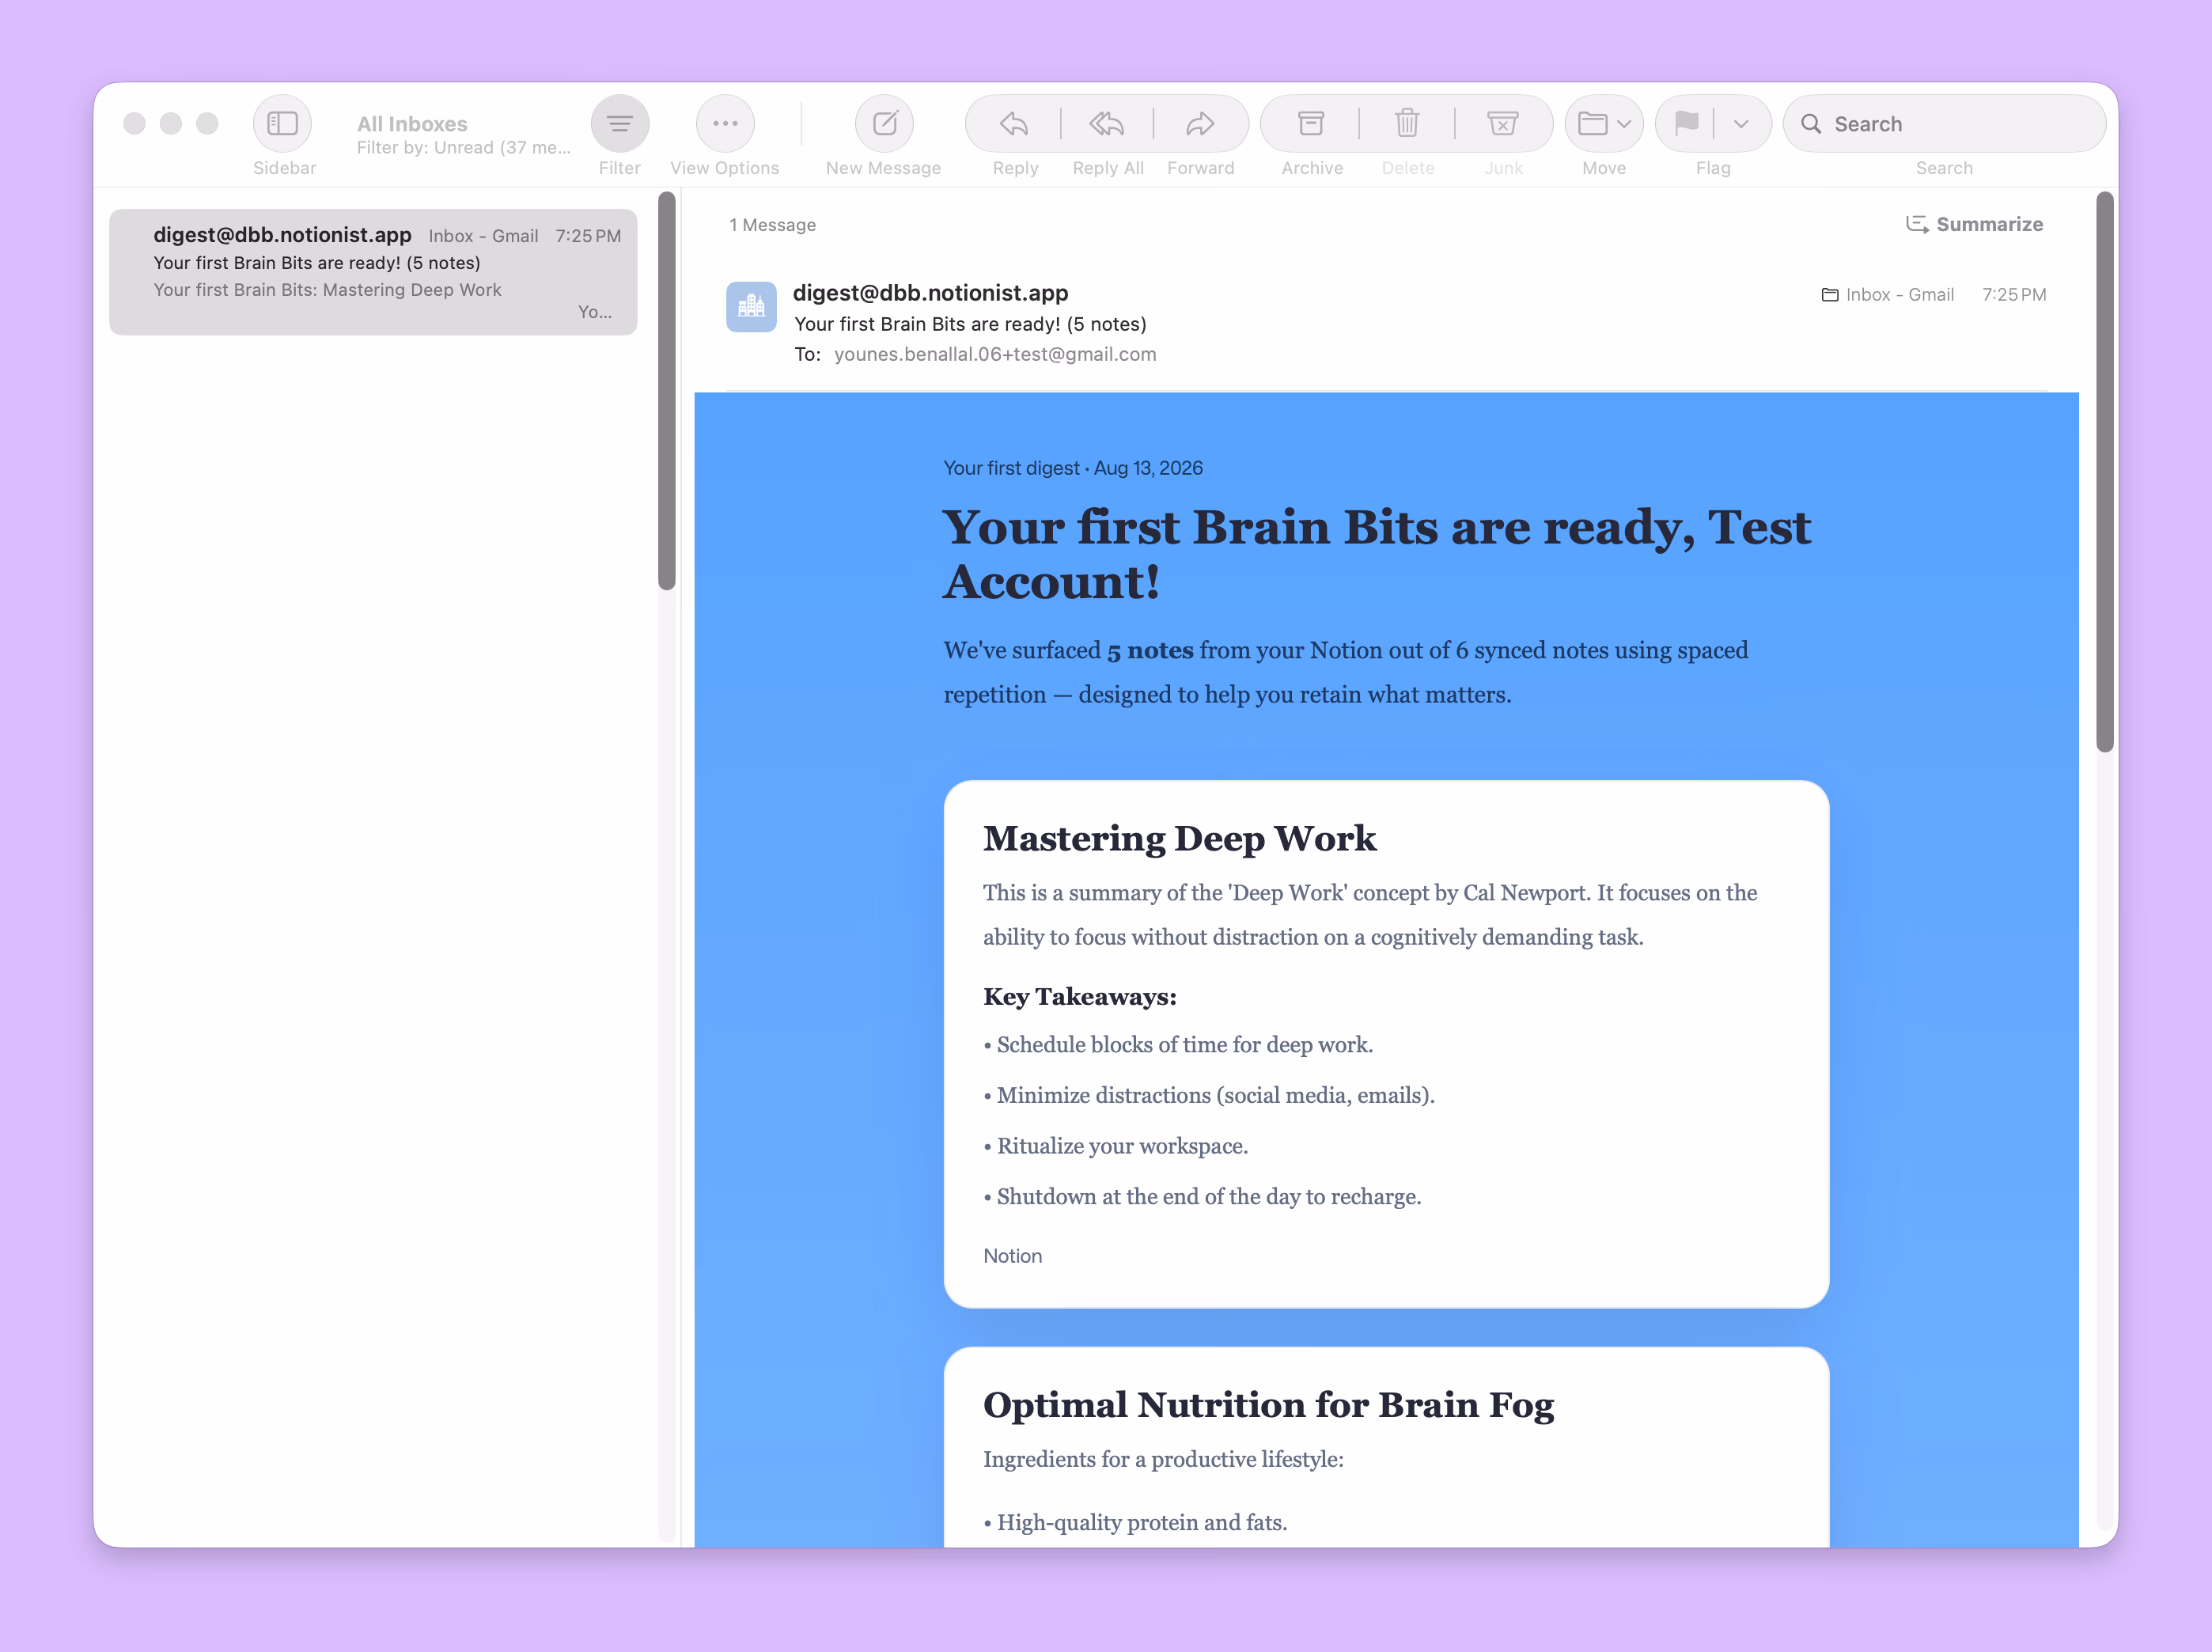Viewport: 2212px width, 1652px height.
Task: Click the Reply arrow icon
Action: (1014, 124)
